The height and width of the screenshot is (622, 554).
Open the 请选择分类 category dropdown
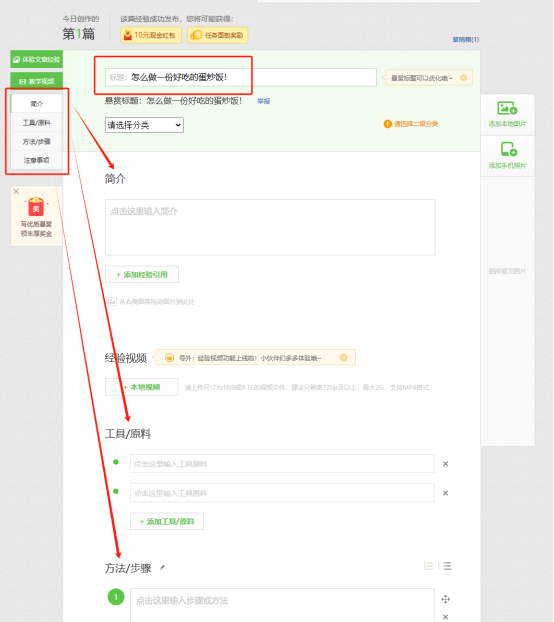[x=144, y=125]
